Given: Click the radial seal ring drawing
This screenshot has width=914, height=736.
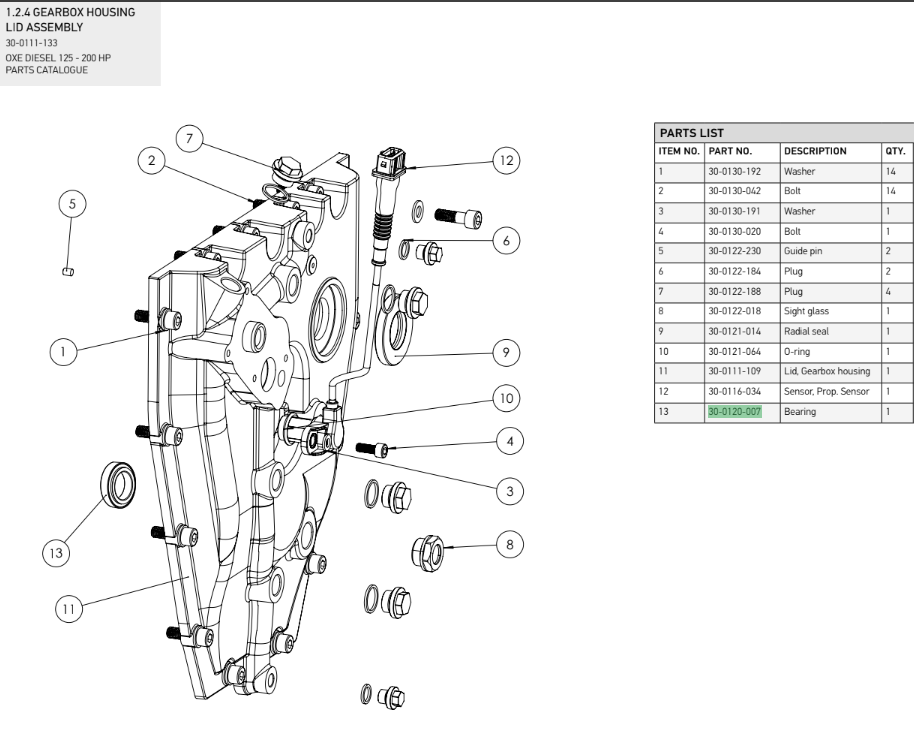Looking at the screenshot, I should (396, 336).
